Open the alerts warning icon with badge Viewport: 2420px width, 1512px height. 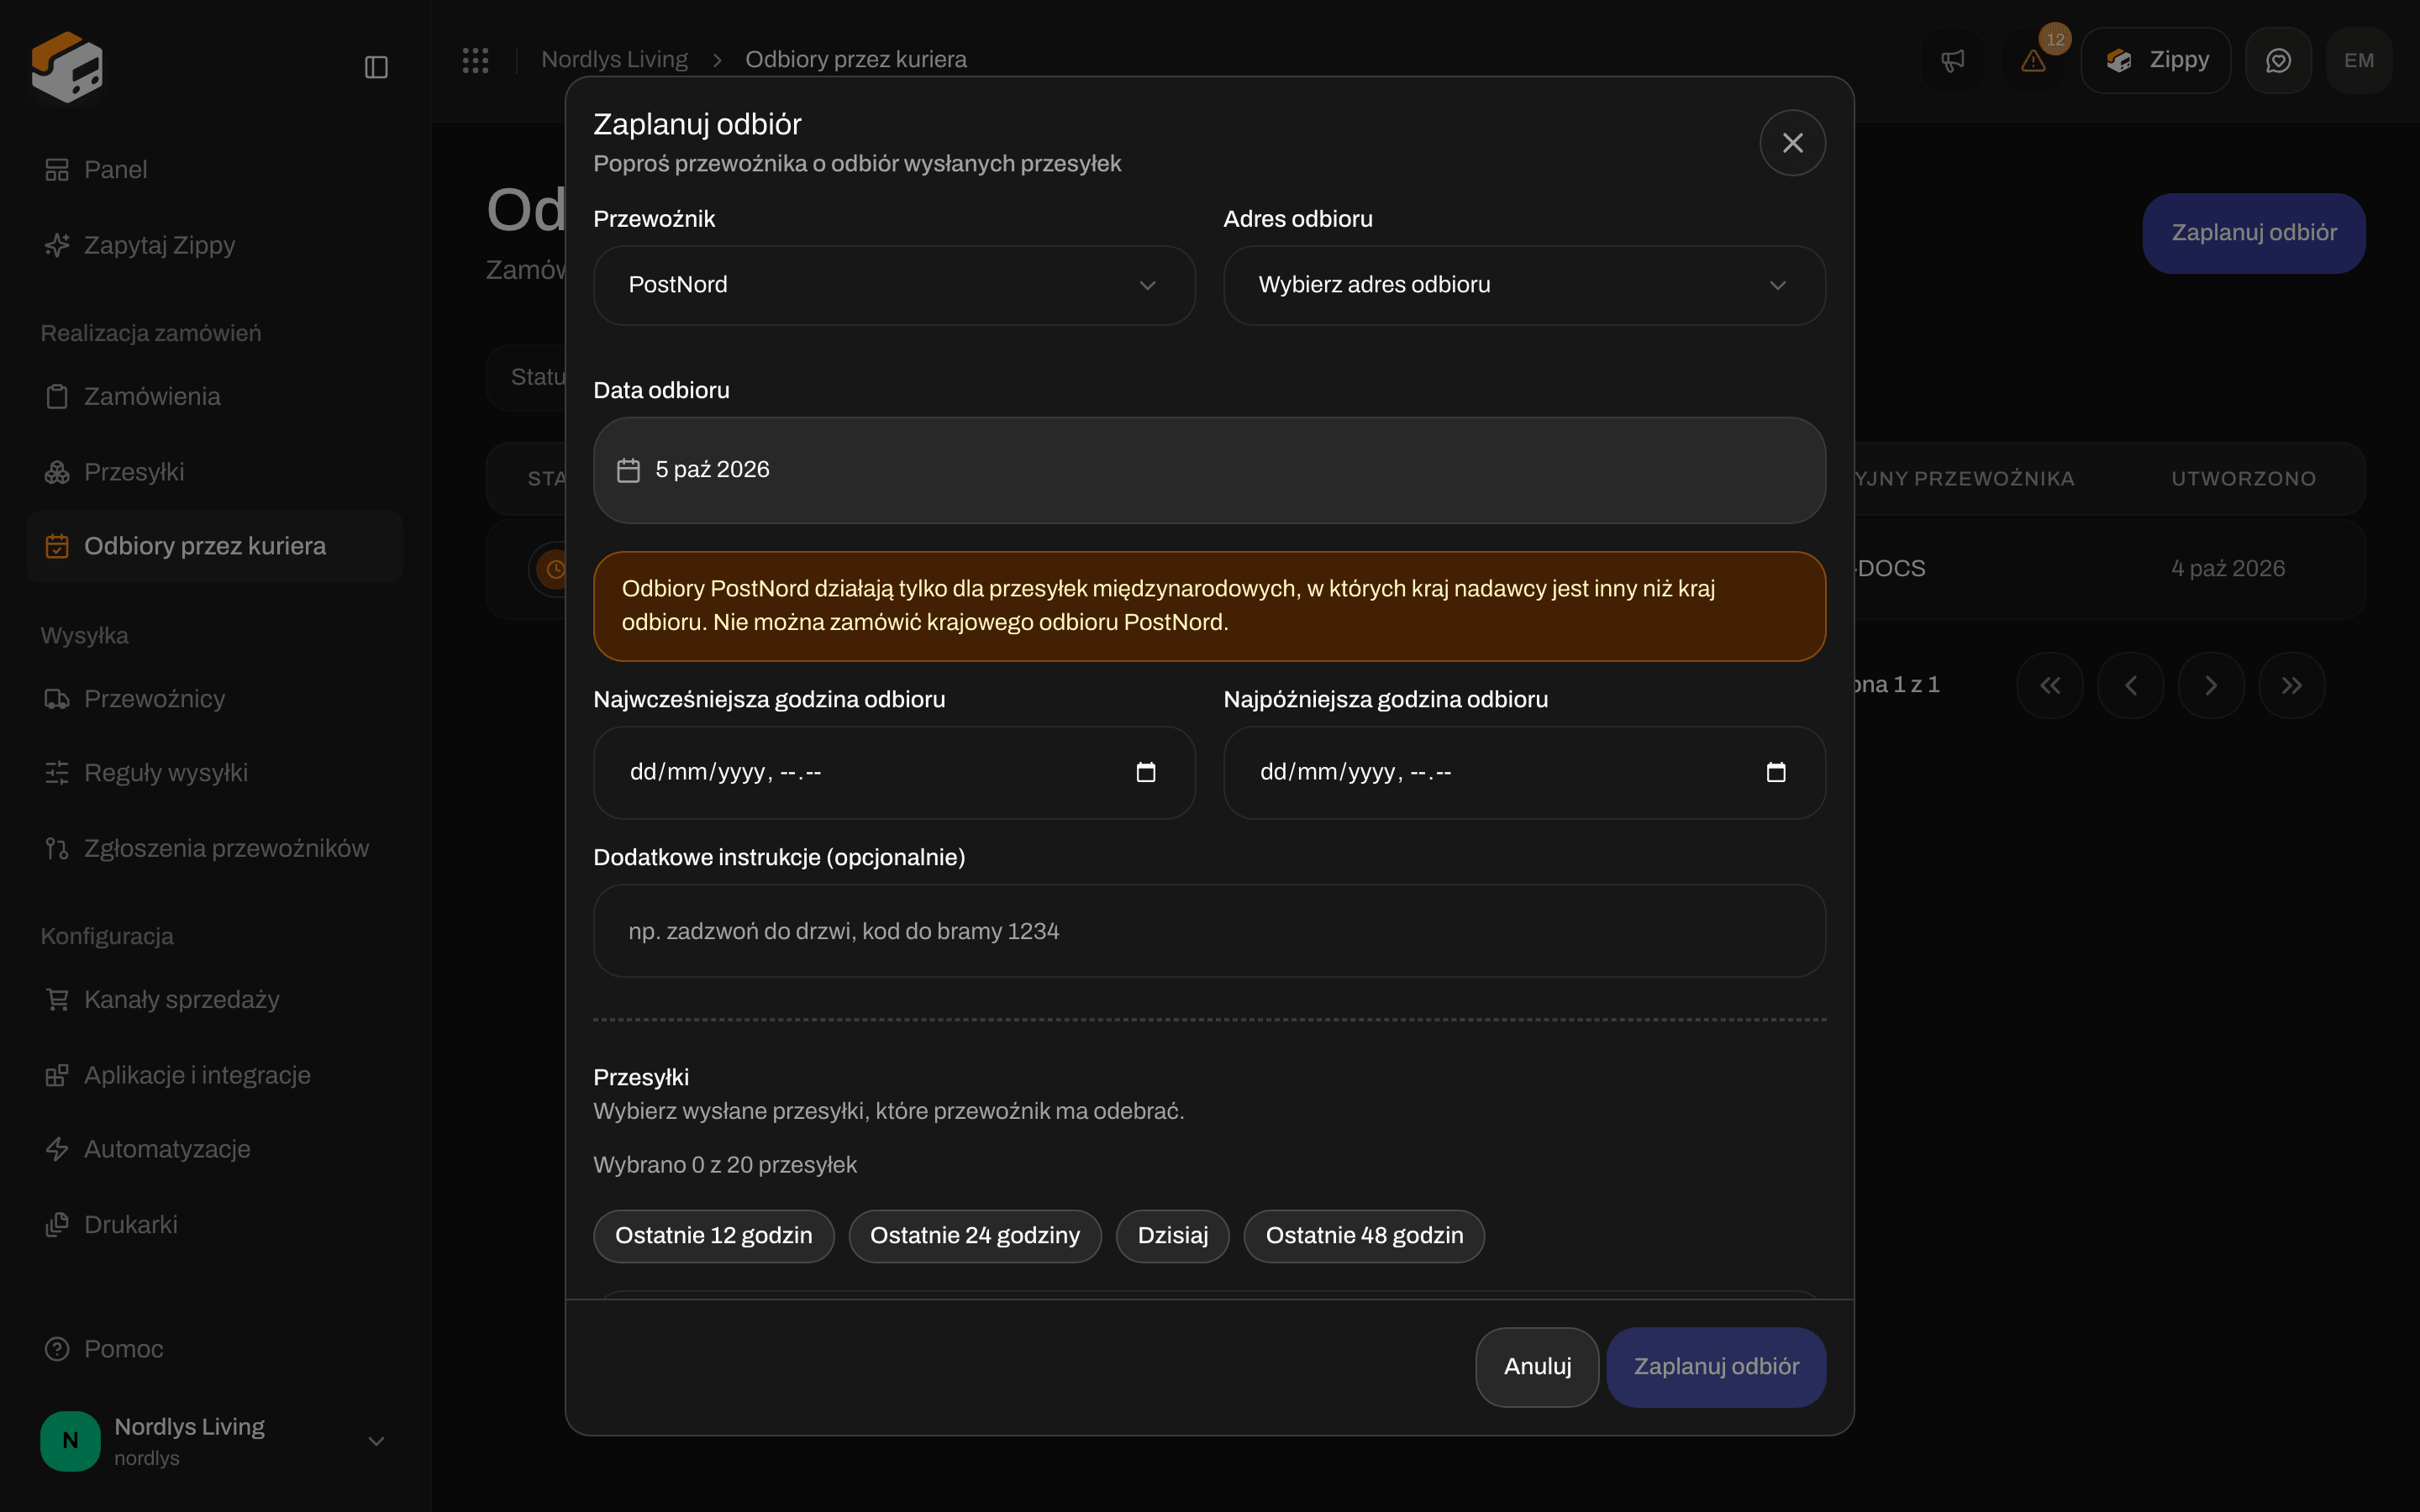click(x=2033, y=60)
